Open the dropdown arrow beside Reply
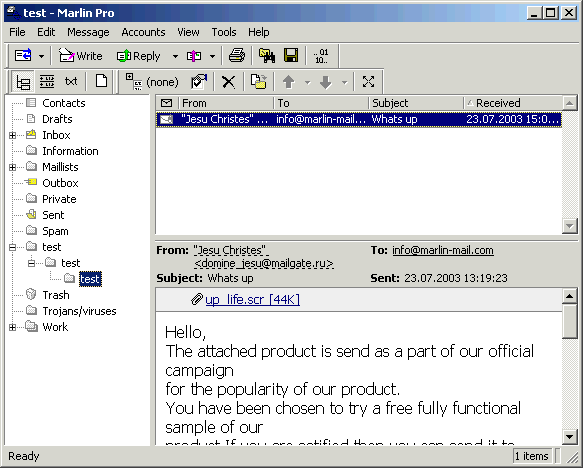This screenshot has height=468, width=583. (x=175, y=56)
